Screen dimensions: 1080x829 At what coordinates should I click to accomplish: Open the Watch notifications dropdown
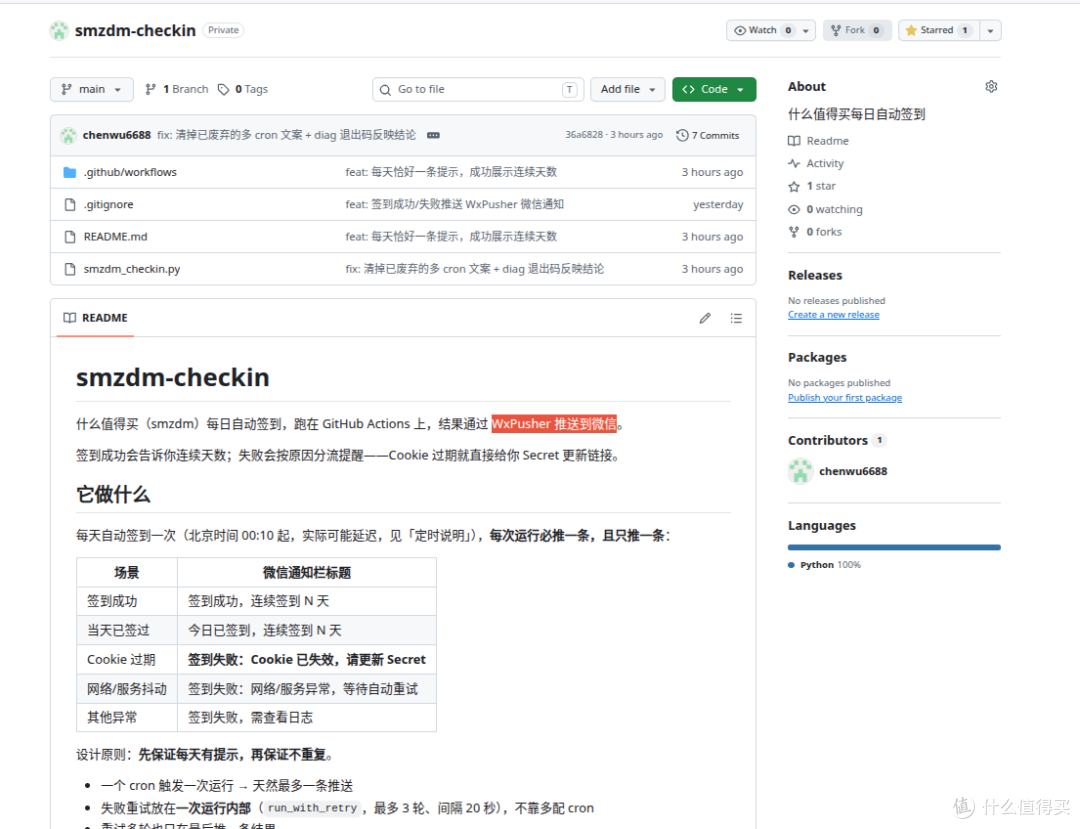tap(771, 30)
